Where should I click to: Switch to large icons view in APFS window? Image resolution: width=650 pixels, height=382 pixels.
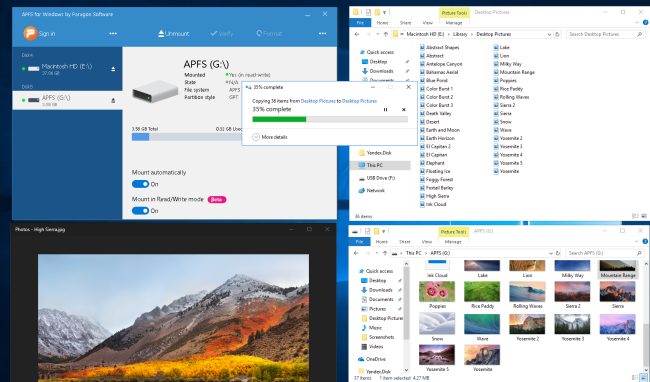pyautogui.click(x=643, y=377)
